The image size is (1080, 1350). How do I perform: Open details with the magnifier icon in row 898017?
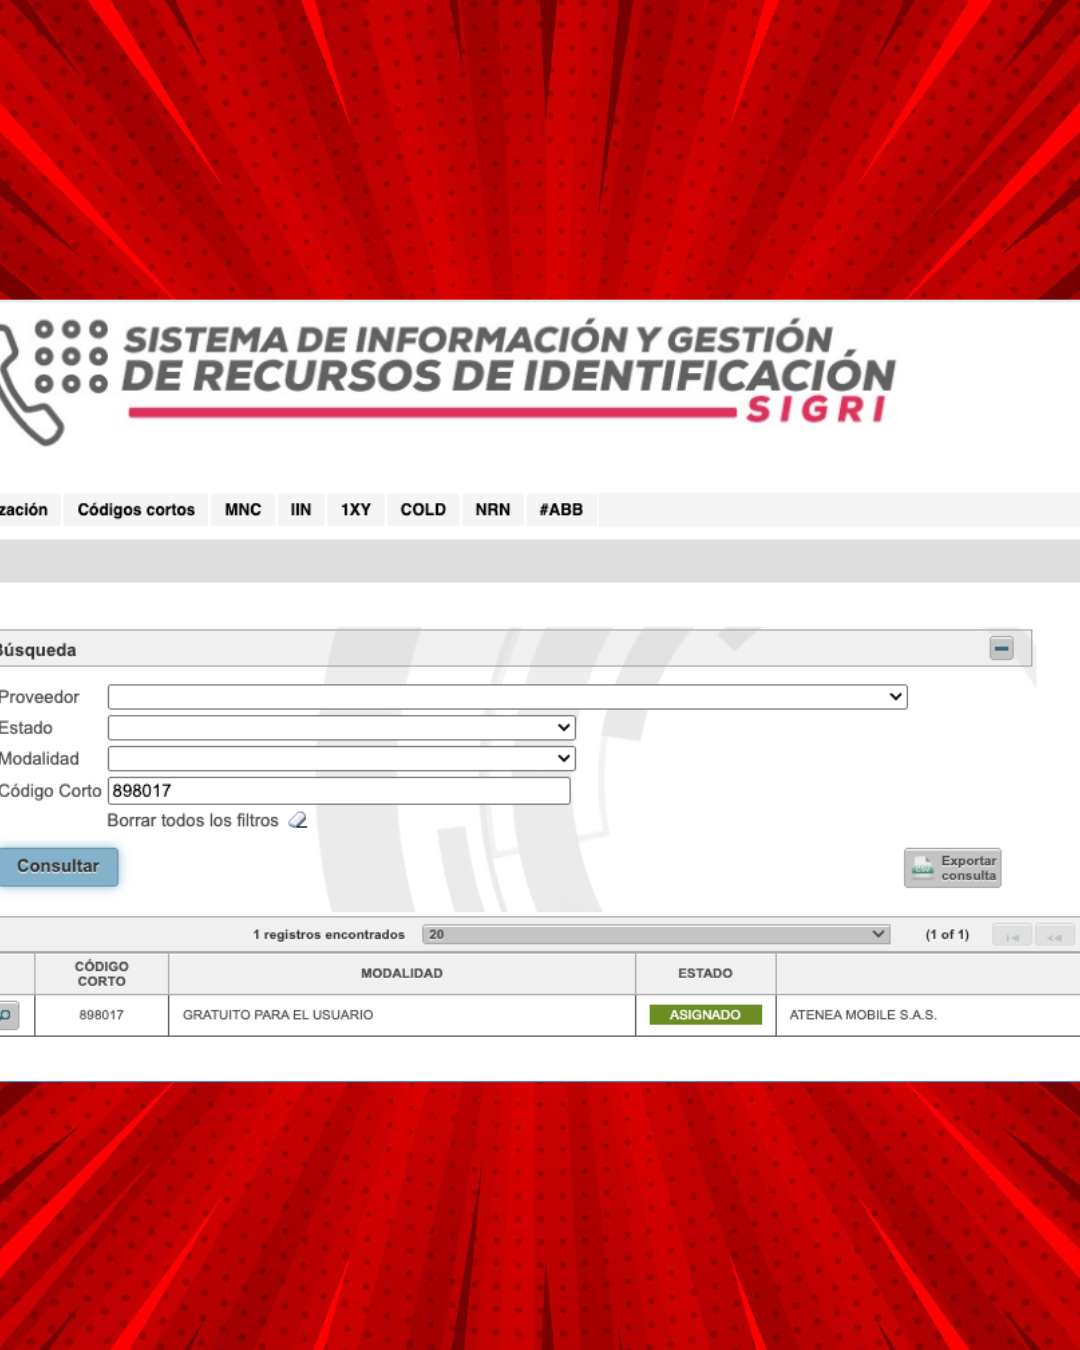[7, 1015]
